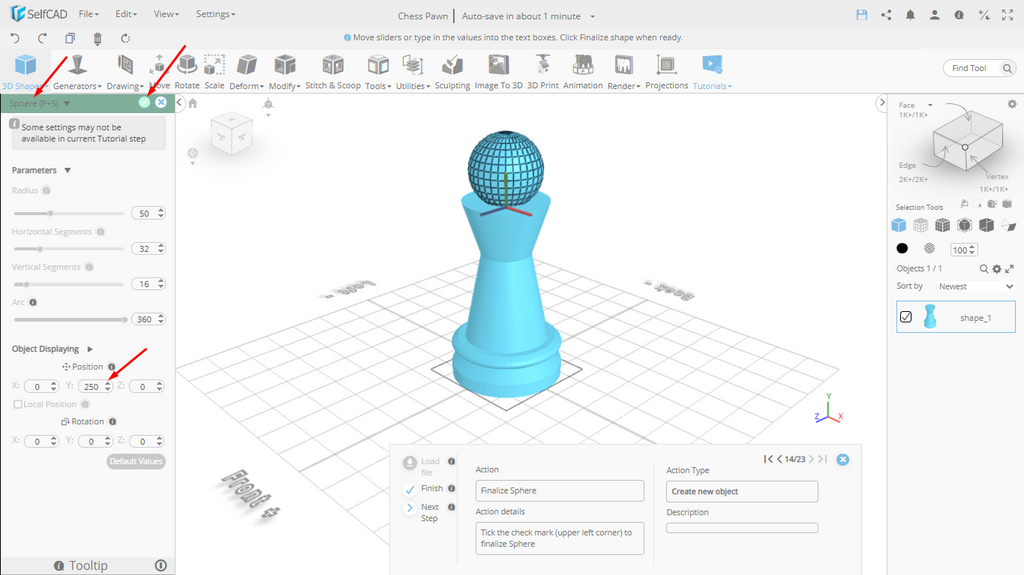Screen dimensions: 1024x575
Task: Expand the Object Displaying section
Action: [90, 349]
